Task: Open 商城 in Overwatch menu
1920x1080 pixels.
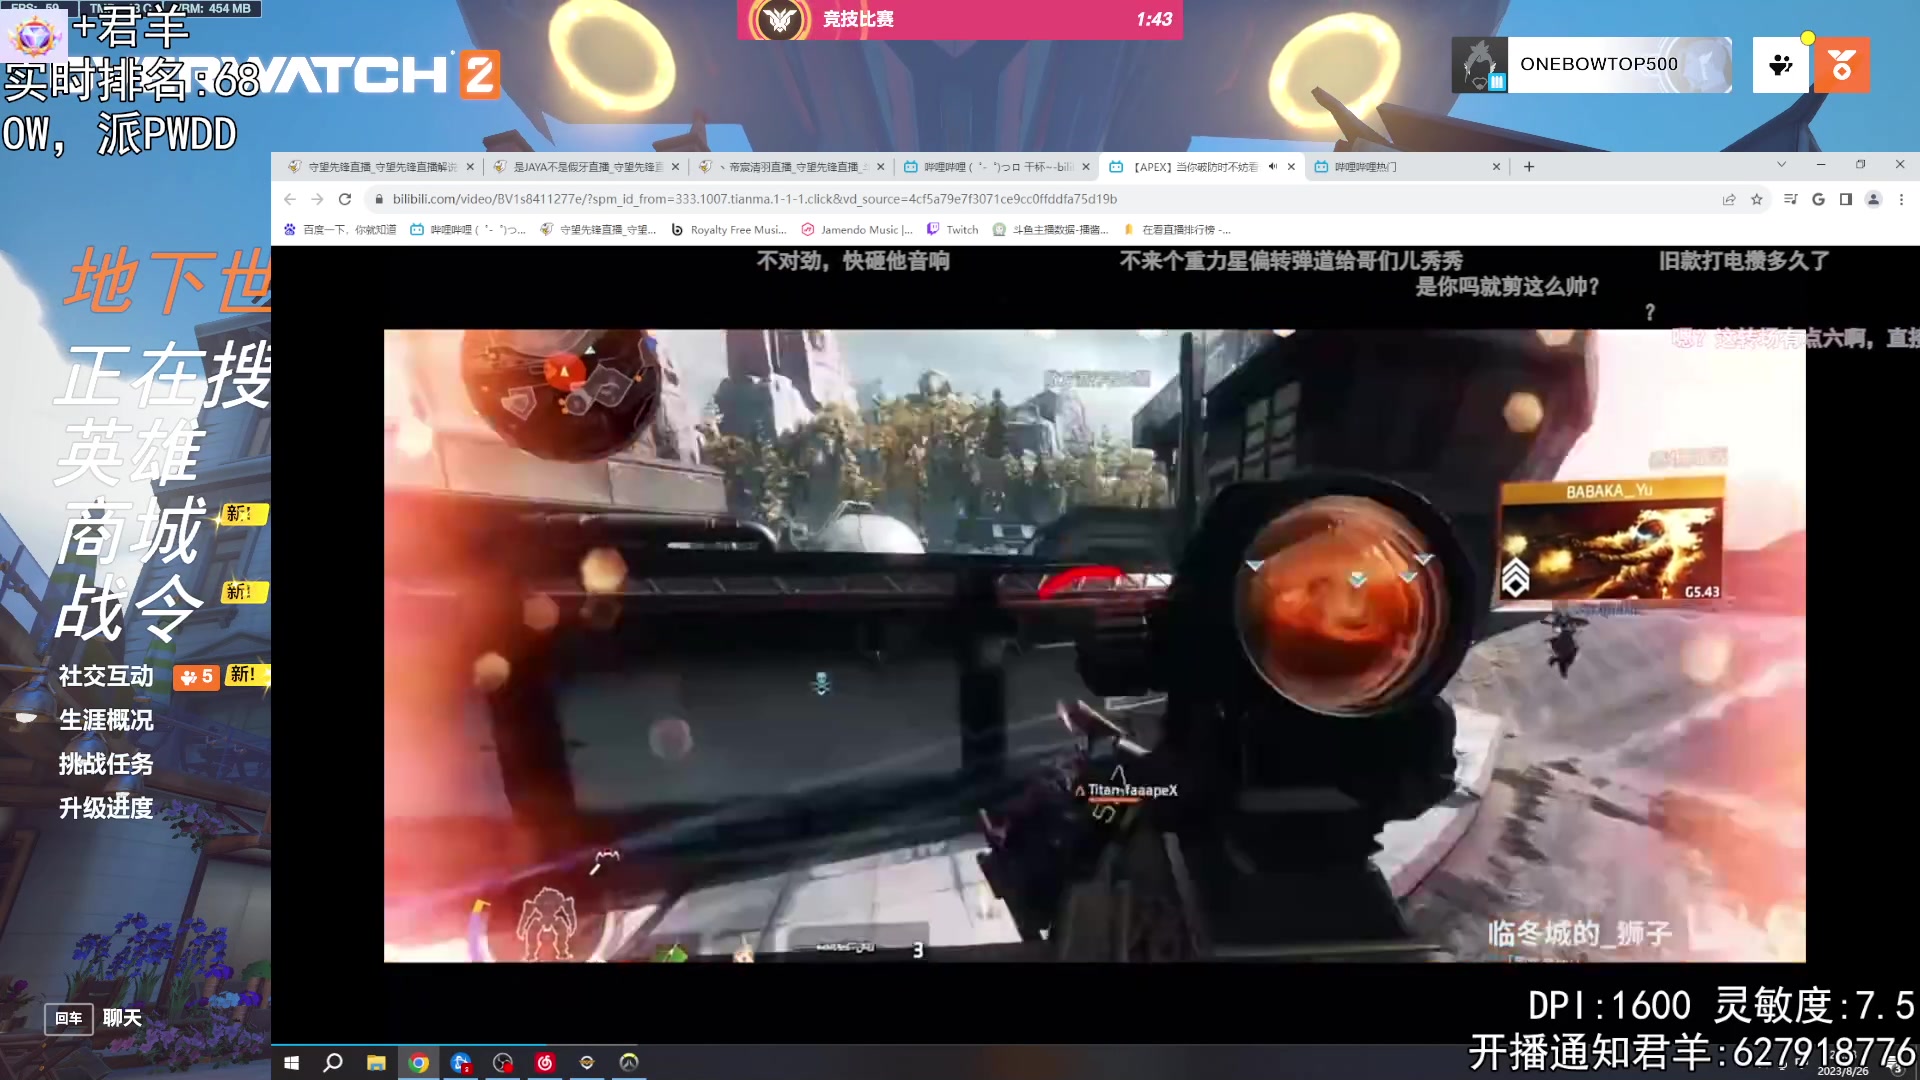Action: point(132,530)
